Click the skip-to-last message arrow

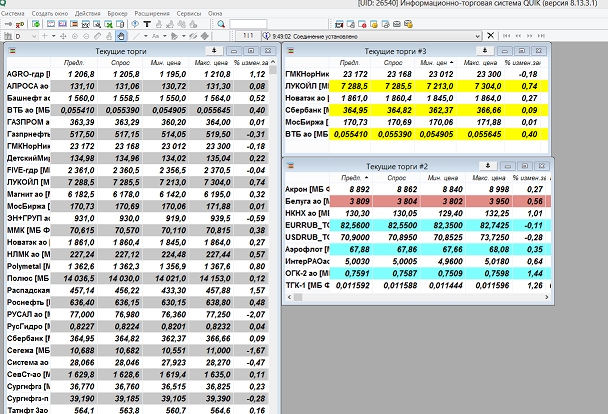tap(541, 36)
